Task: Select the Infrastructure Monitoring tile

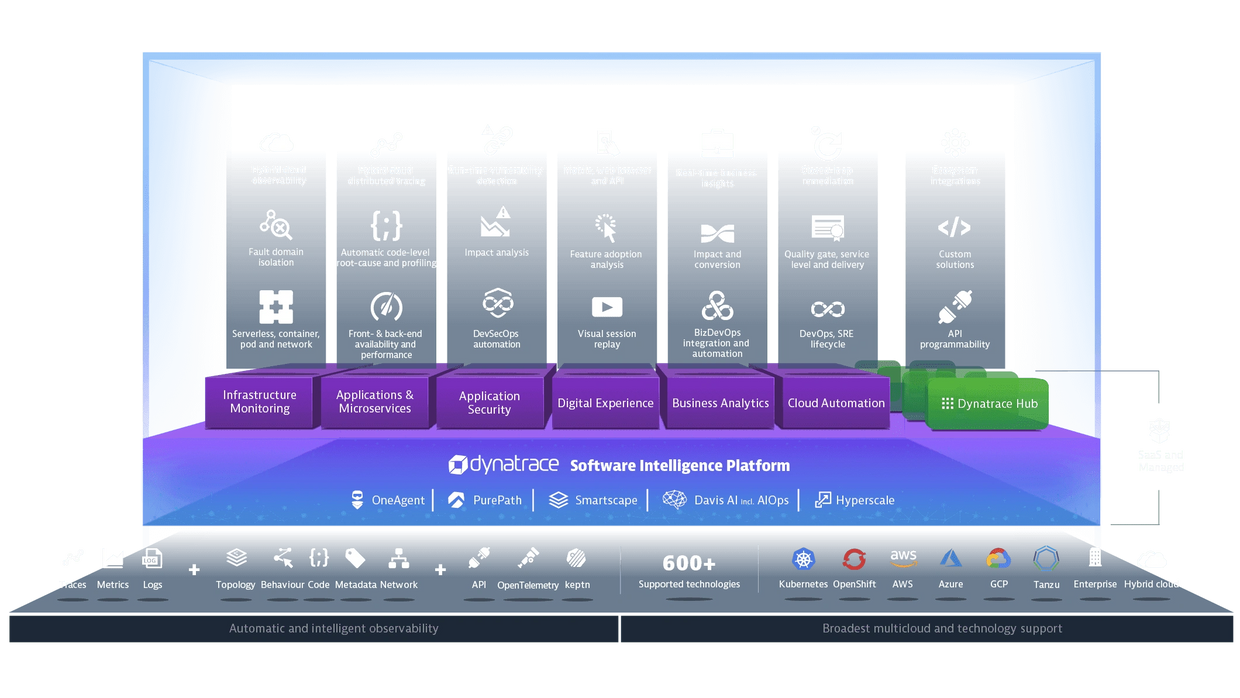Action: (x=258, y=402)
